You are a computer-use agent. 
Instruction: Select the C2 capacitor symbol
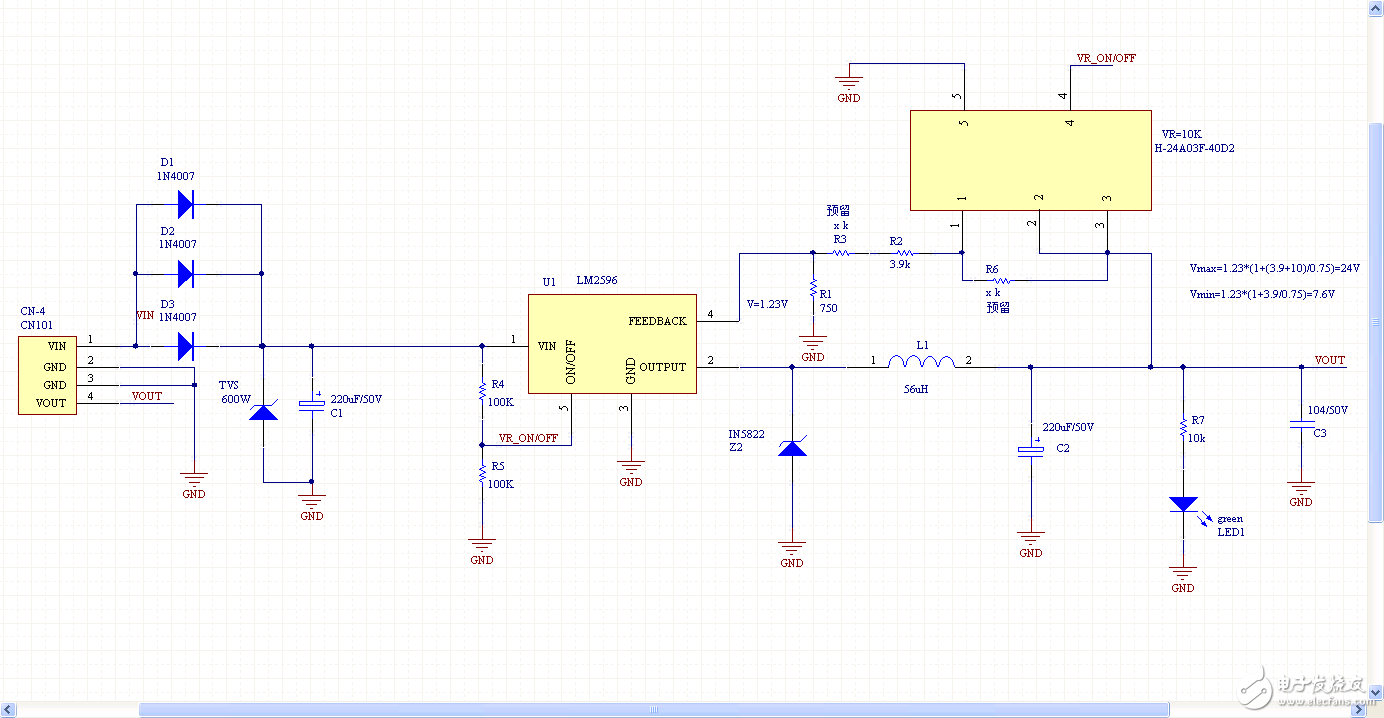pyautogui.click(x=1030, y=449)
